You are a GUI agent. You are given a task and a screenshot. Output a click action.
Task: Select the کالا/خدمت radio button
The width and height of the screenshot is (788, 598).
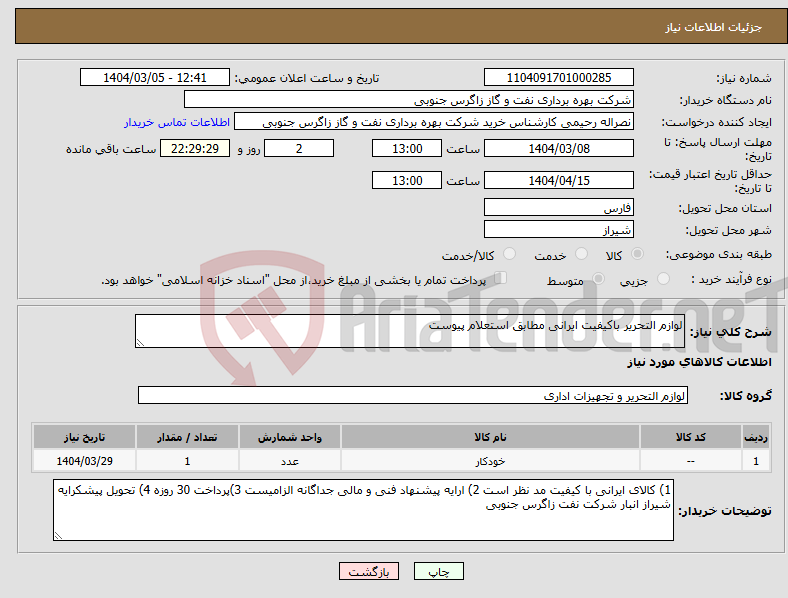click(510, 254)
